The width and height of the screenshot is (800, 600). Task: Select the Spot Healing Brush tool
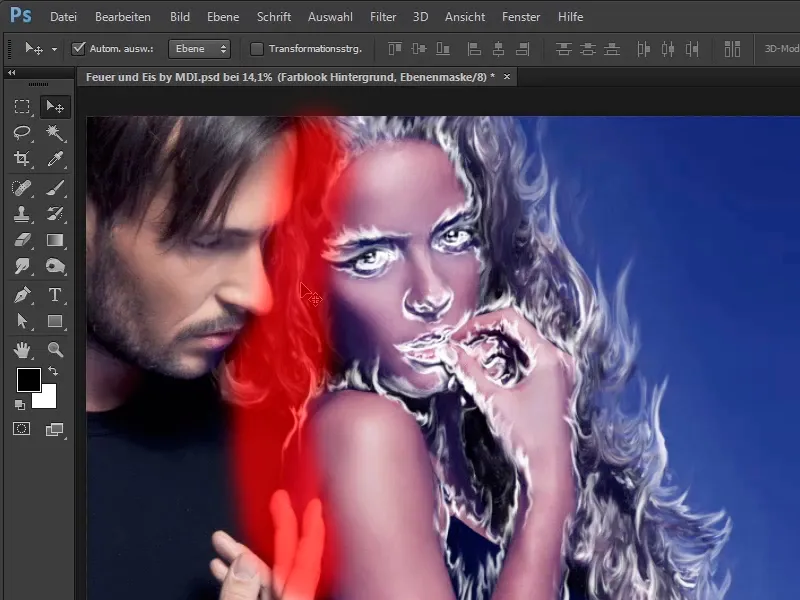[21, 188]
